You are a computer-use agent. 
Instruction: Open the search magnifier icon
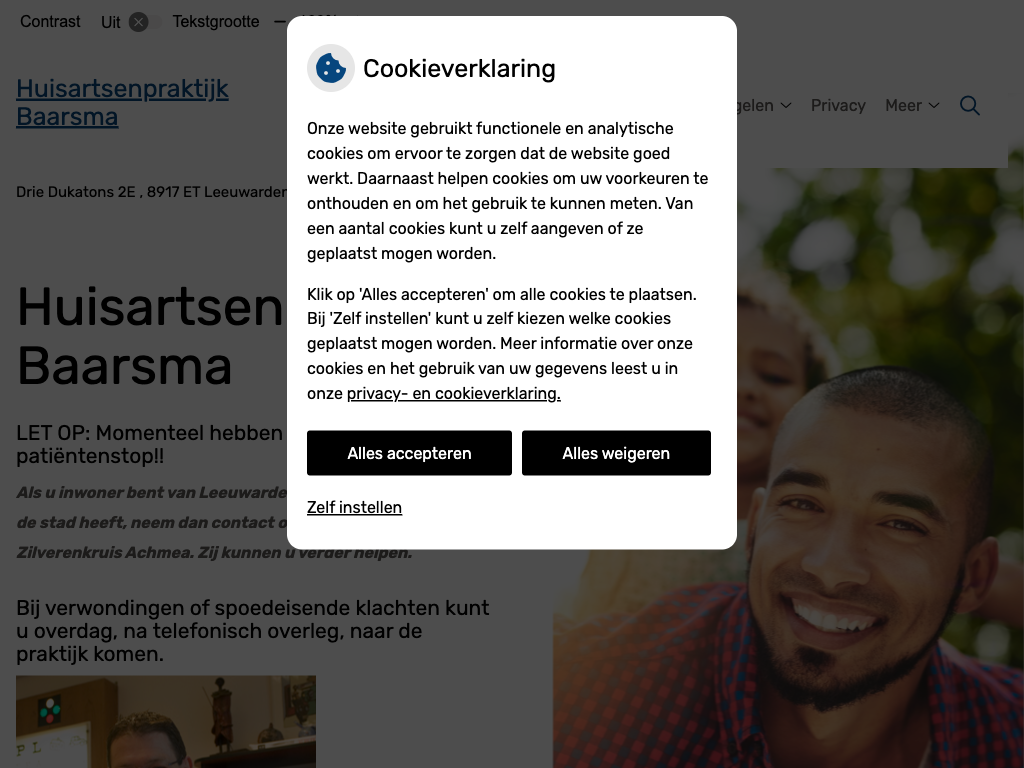(969, 106)
